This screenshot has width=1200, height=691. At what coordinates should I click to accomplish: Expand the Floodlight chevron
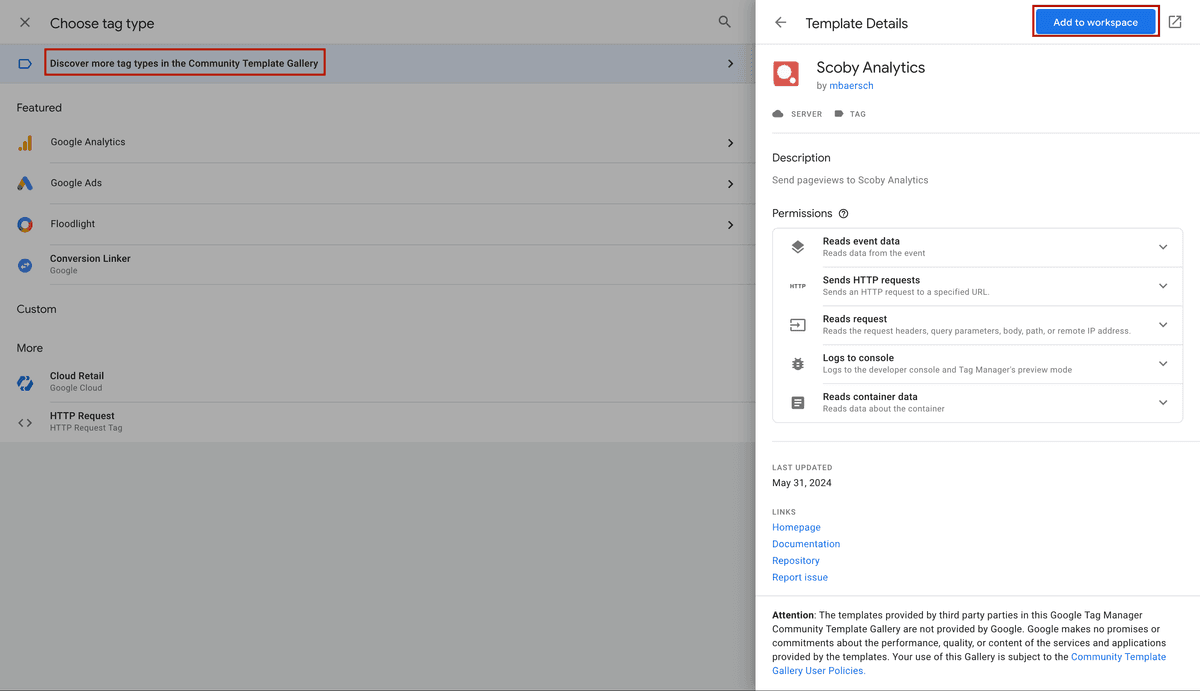tap(731, 225)
